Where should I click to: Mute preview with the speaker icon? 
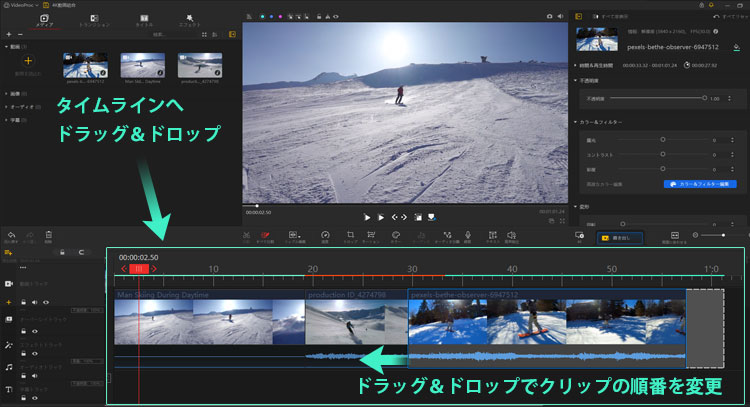click(560, 16)
